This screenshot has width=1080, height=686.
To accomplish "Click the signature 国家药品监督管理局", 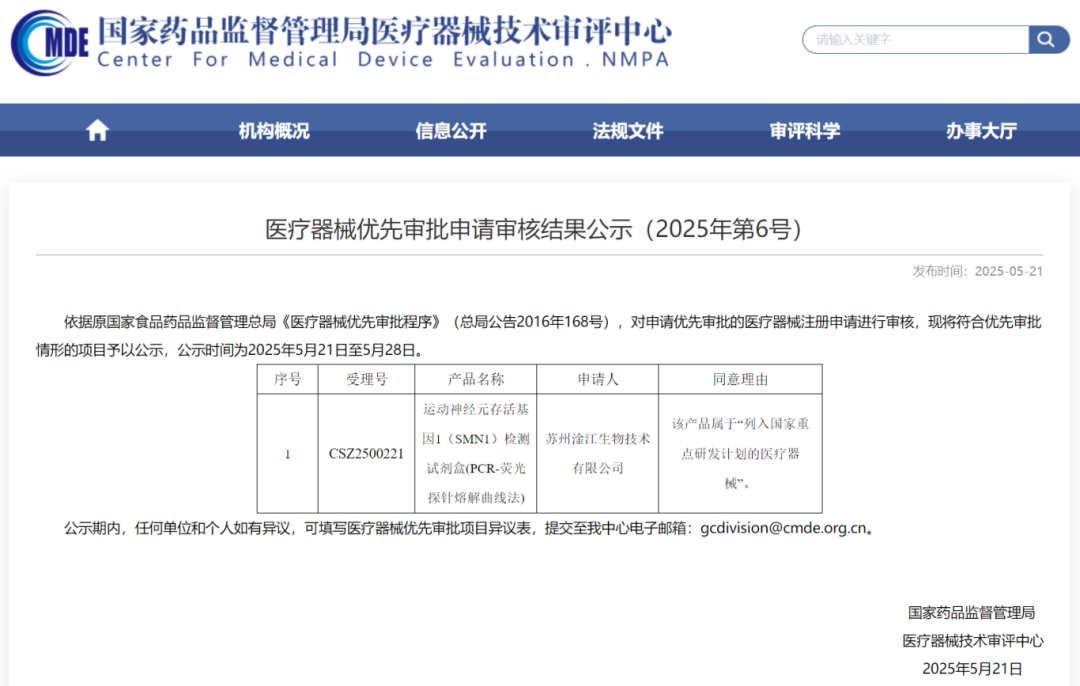I will click(x=972, y=612).
